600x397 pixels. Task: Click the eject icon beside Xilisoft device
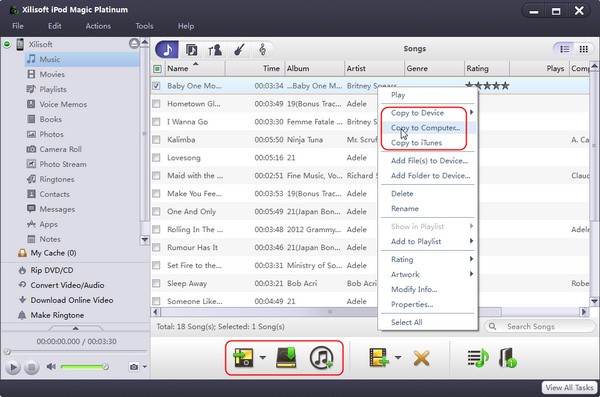click(x=134, y=44)
